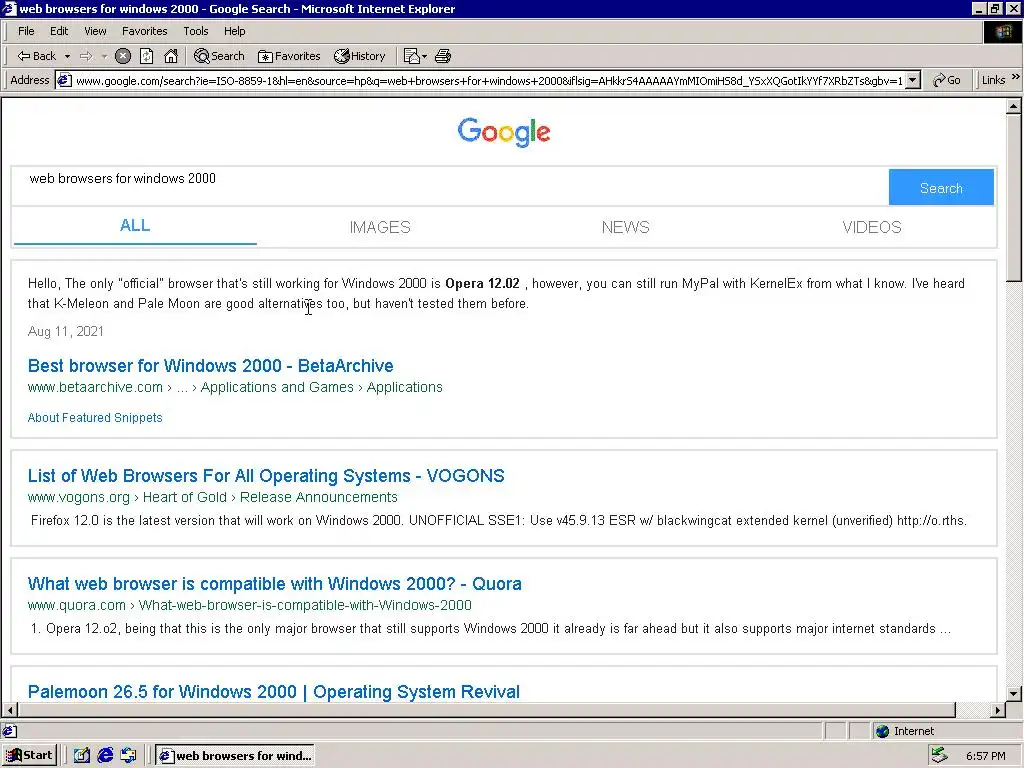Select the ALL results tab
This screenshot has height=768, width=1024.
(135, 226)
